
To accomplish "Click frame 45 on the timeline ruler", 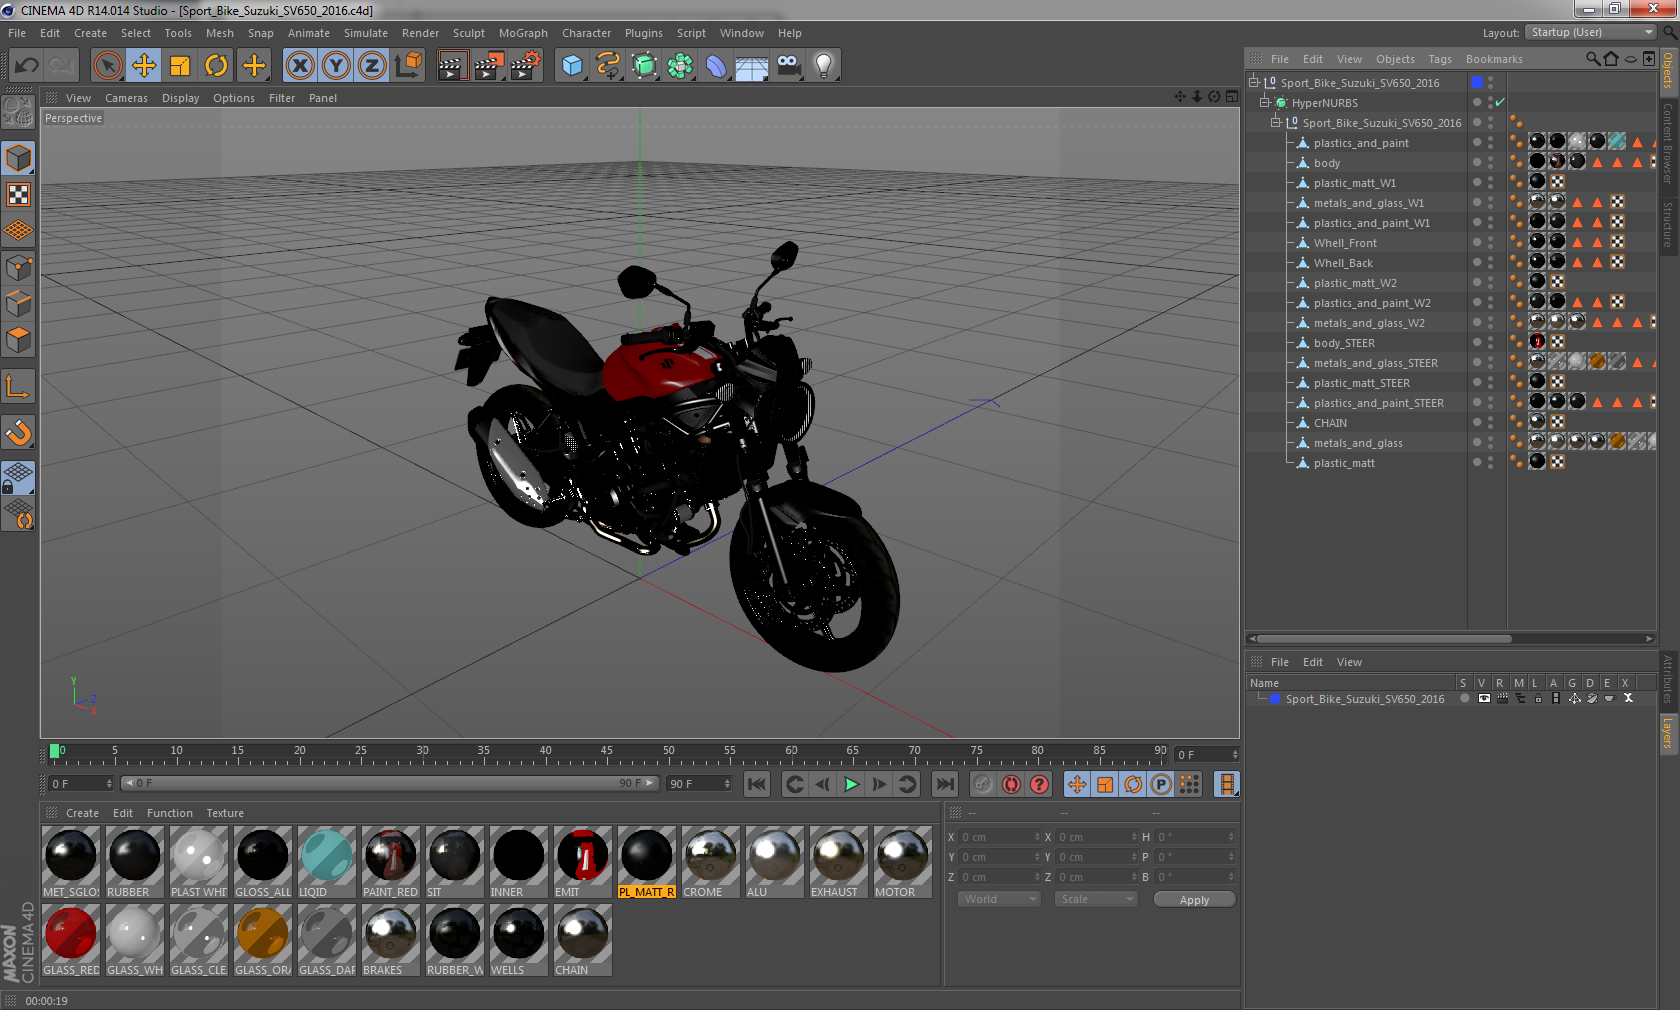I will (607, 752).
